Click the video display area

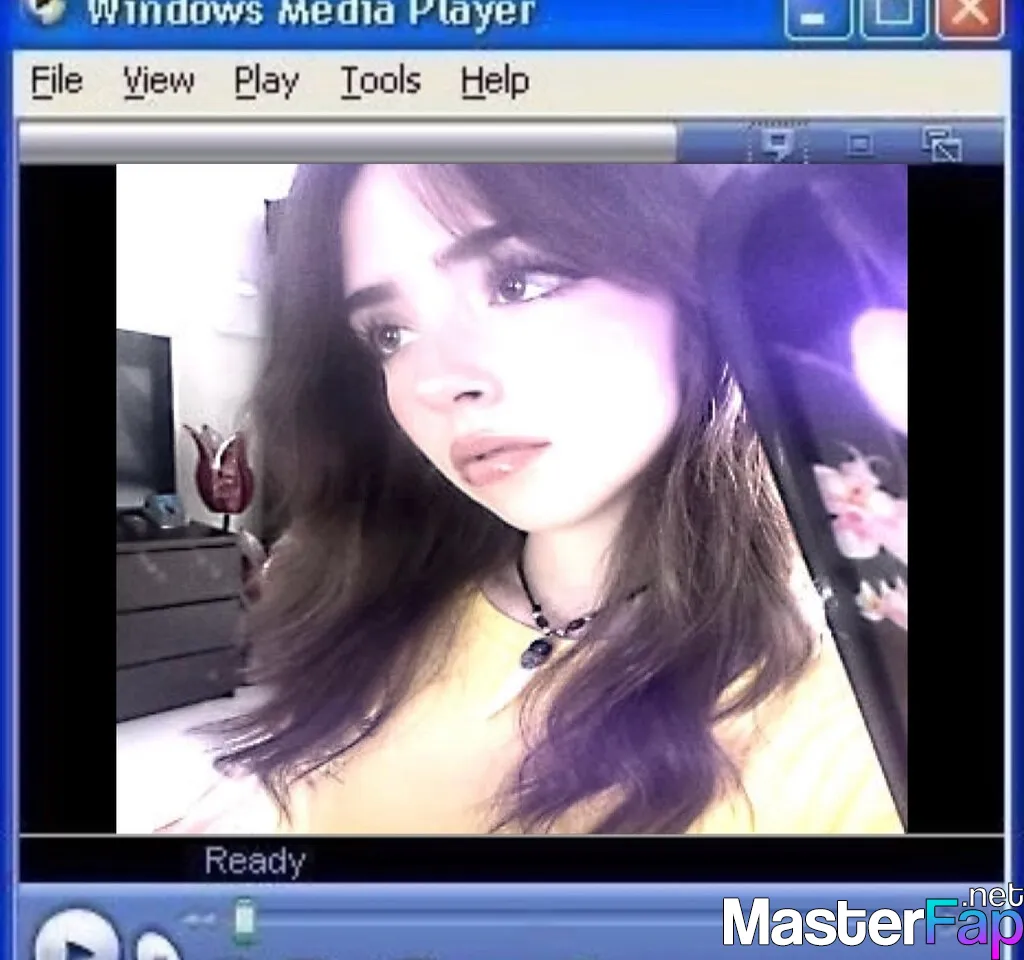tap(511, 498)
